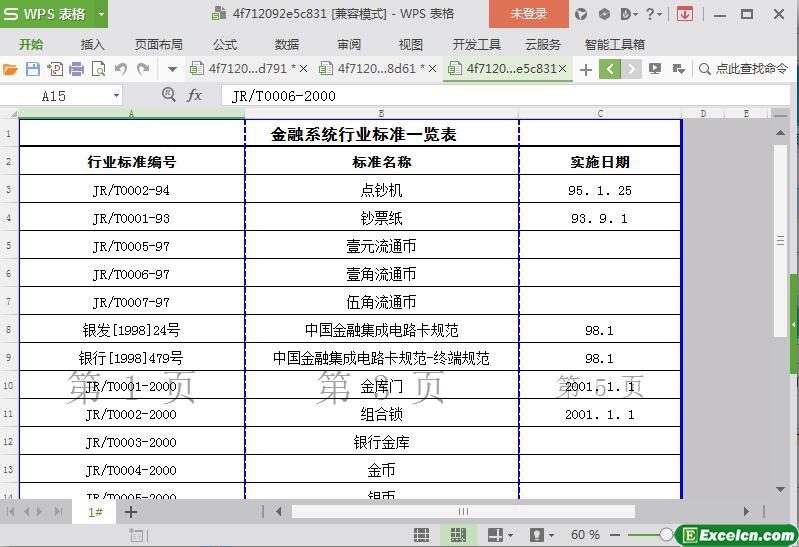Open folder icon in quick toolbar
The image size is (799, 547).
[x=10, y=69]
